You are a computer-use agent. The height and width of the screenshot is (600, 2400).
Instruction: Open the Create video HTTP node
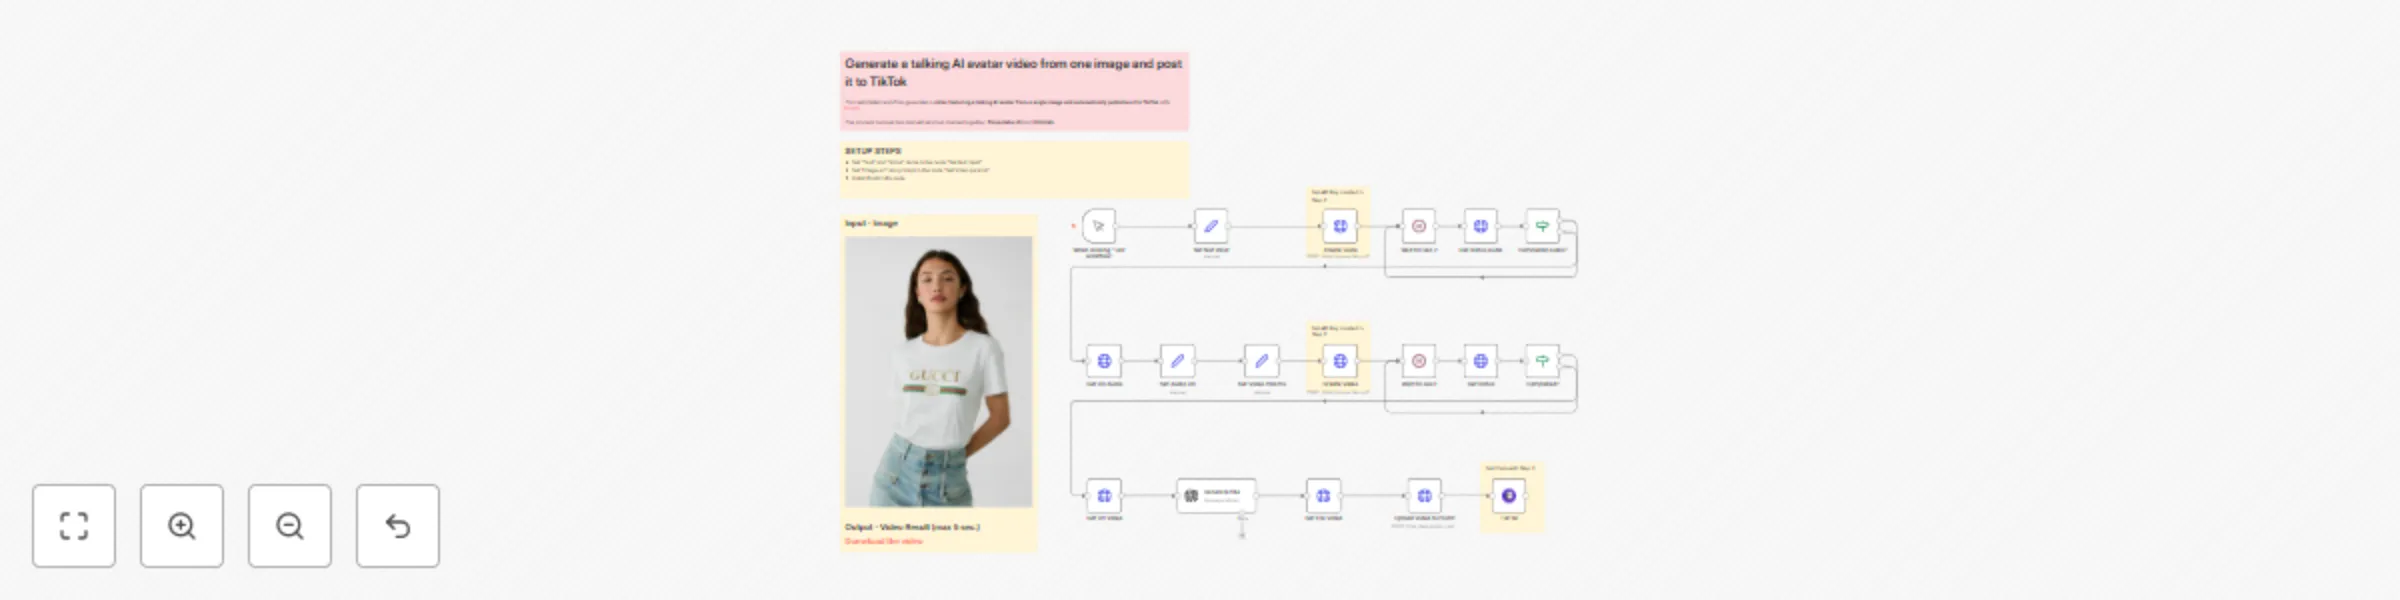[x=1340, y=361]
